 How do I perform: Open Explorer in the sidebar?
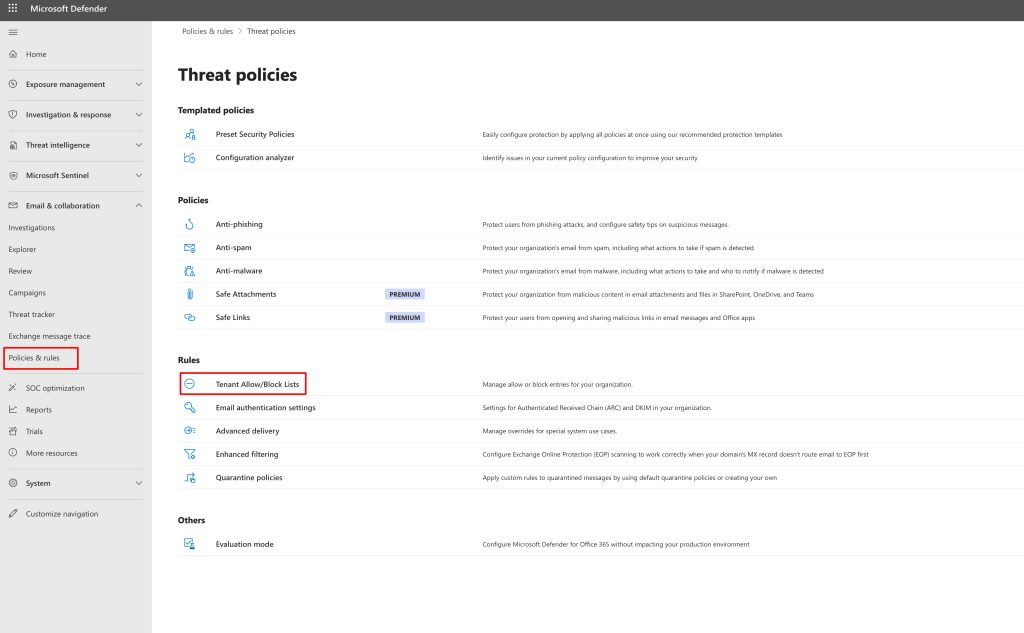[x=22, y=250]
